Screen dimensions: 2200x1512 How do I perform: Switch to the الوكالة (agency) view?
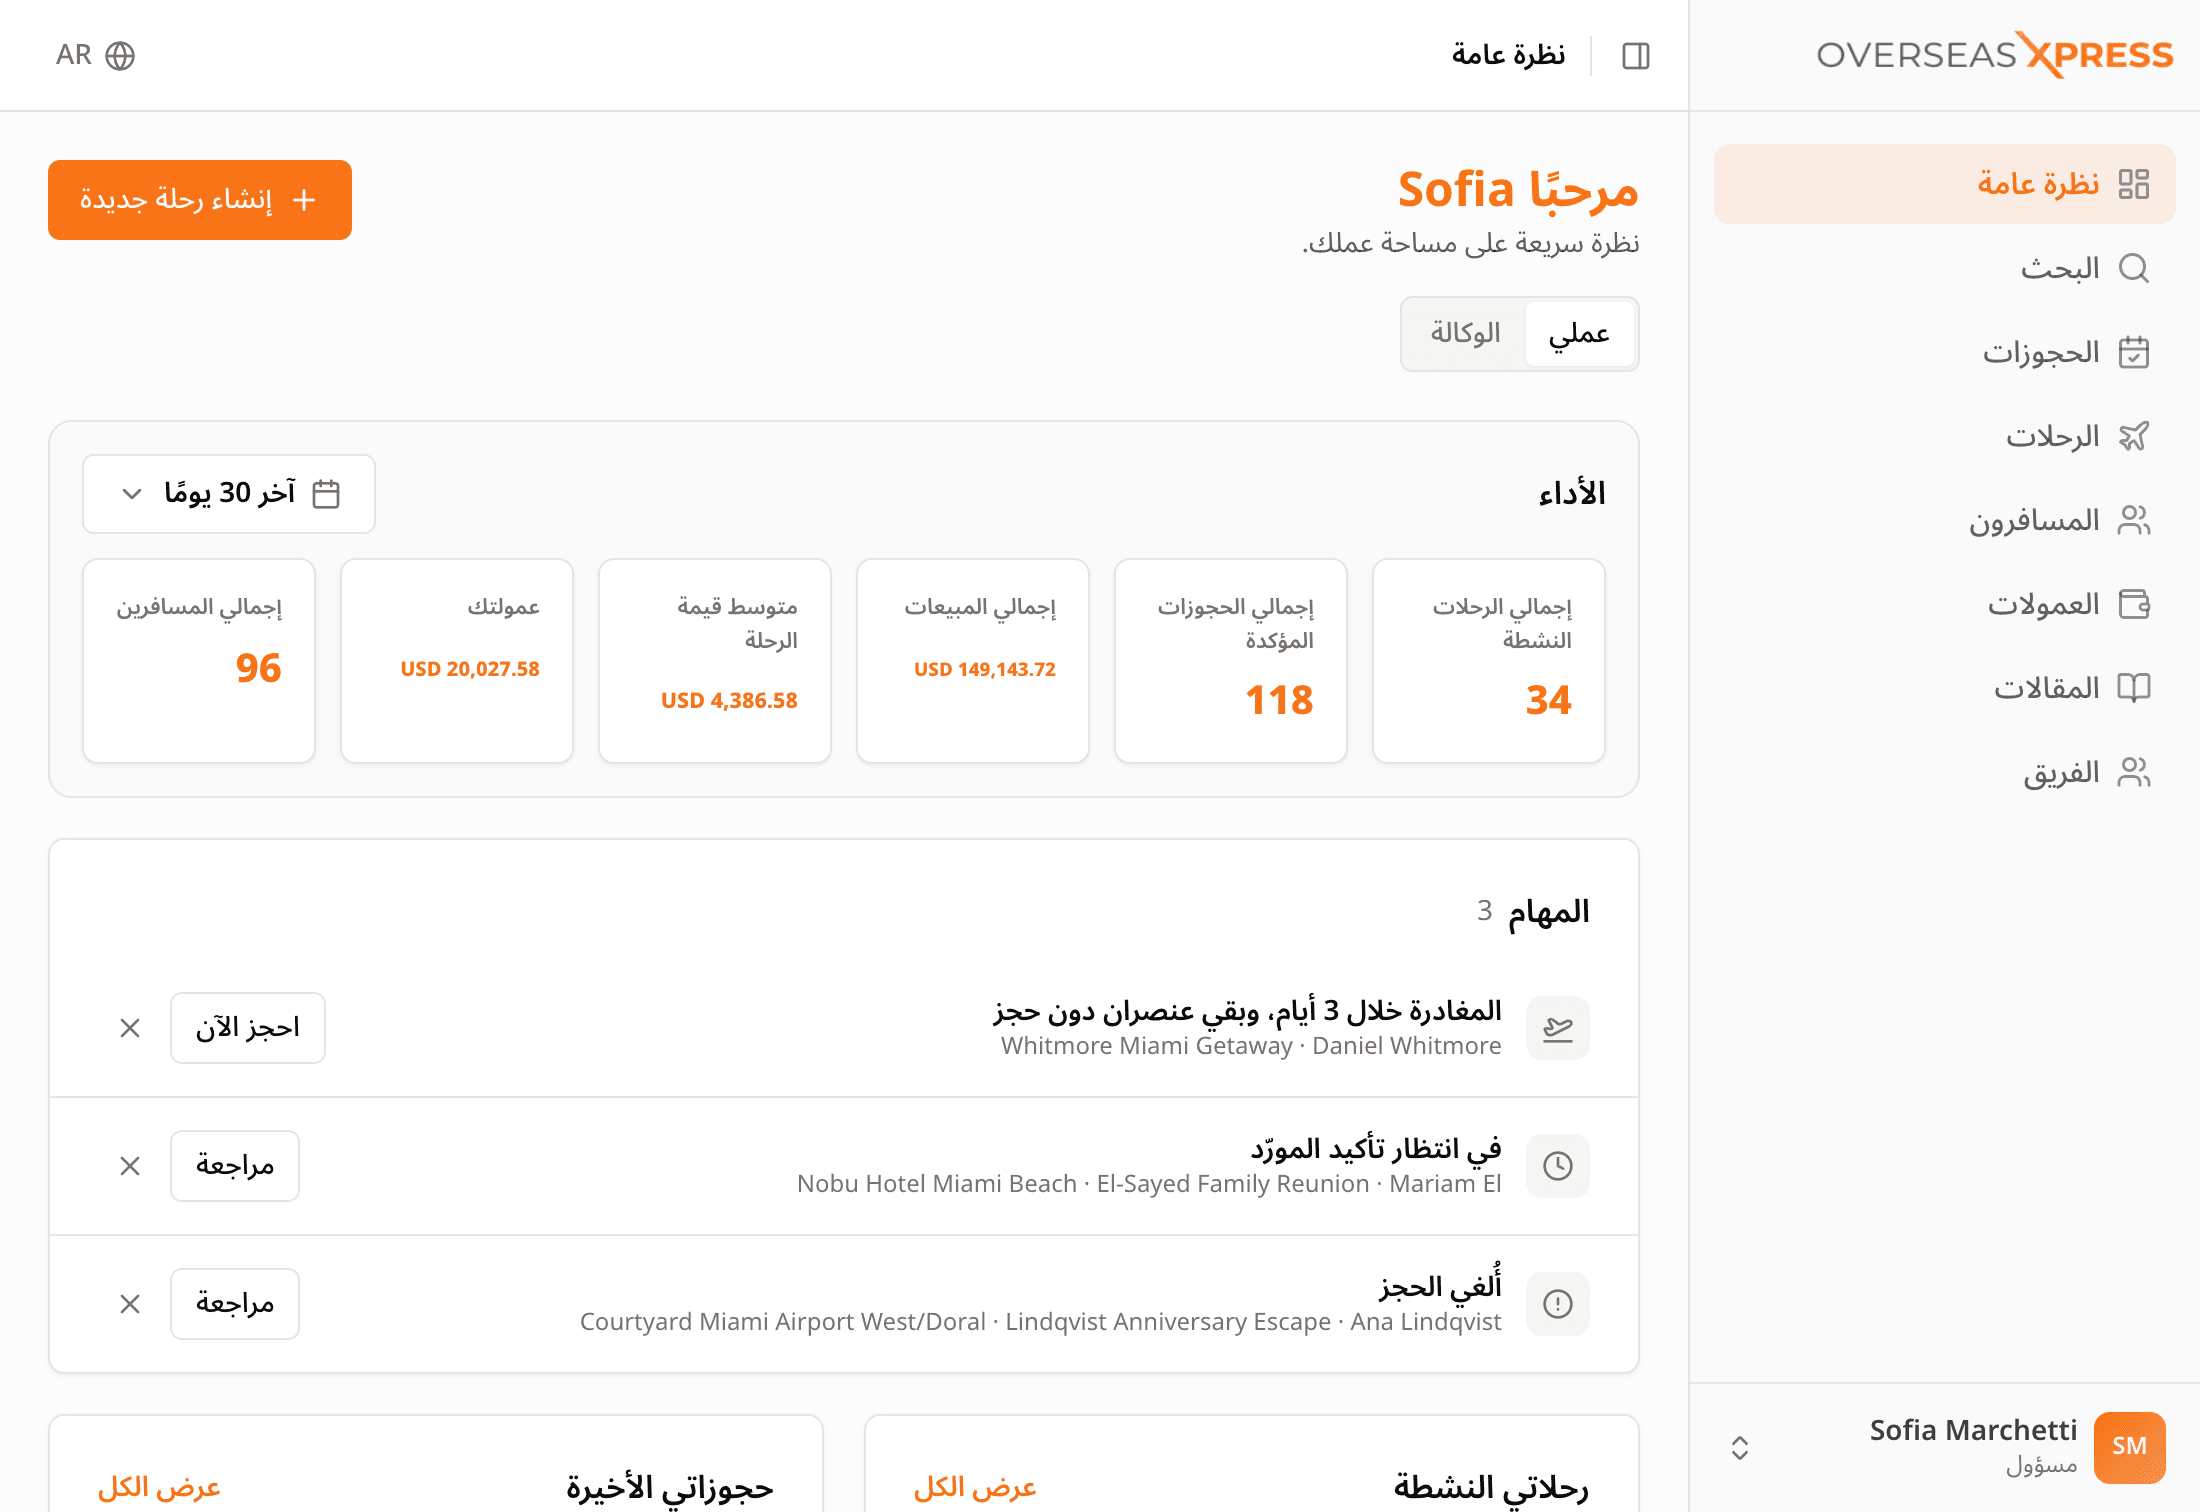(x=1465, y=333)
